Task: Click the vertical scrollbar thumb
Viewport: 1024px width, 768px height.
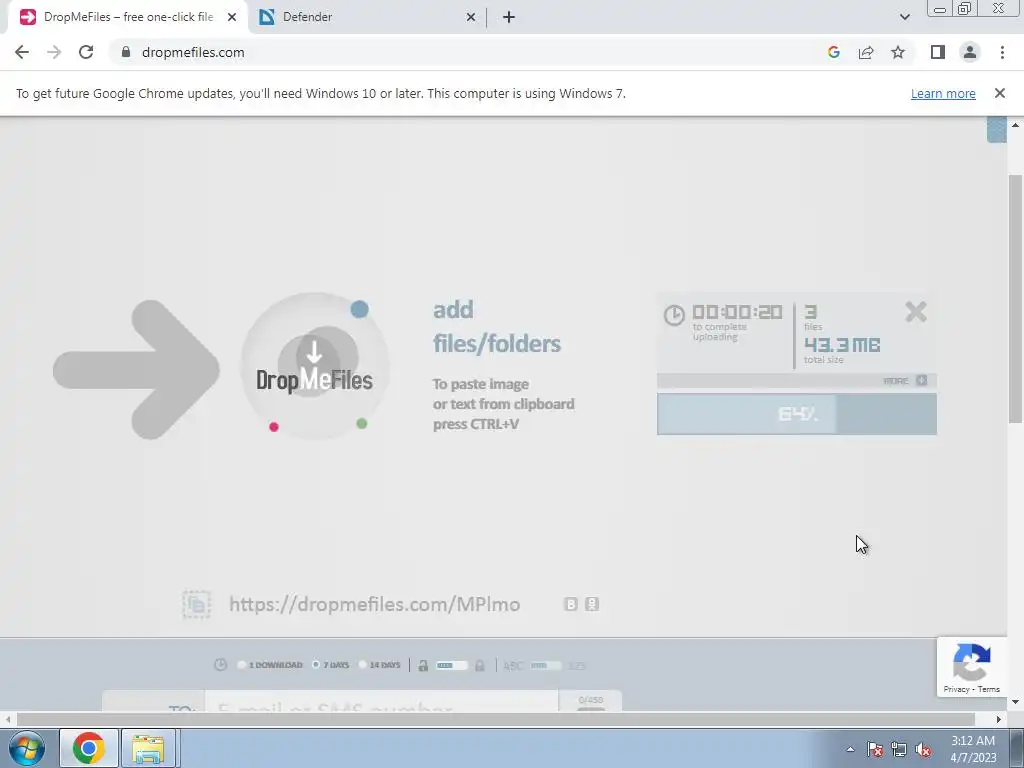Action: (1016, 298)
